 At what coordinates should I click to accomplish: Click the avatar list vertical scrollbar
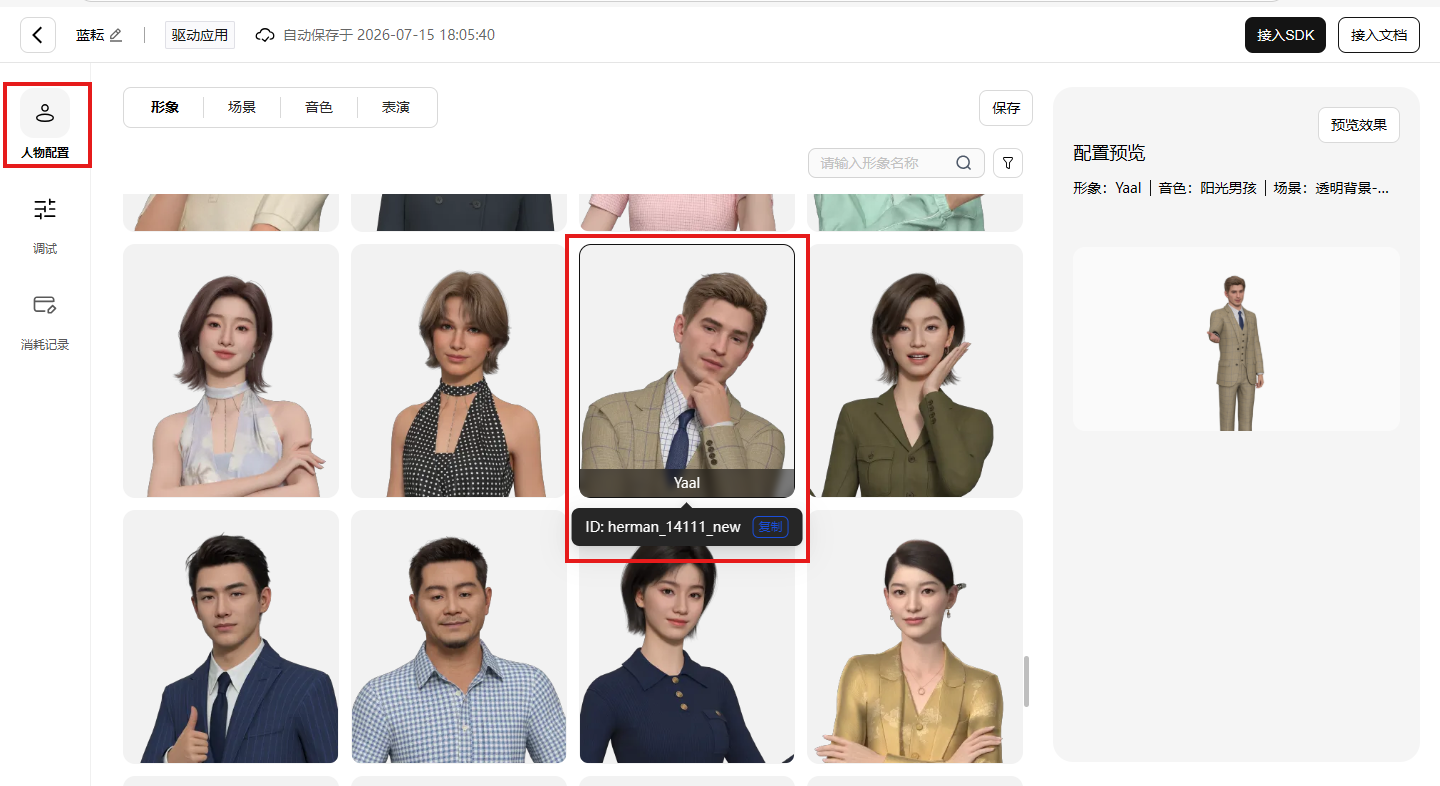pyautogui.click(x=1025, y=681)
